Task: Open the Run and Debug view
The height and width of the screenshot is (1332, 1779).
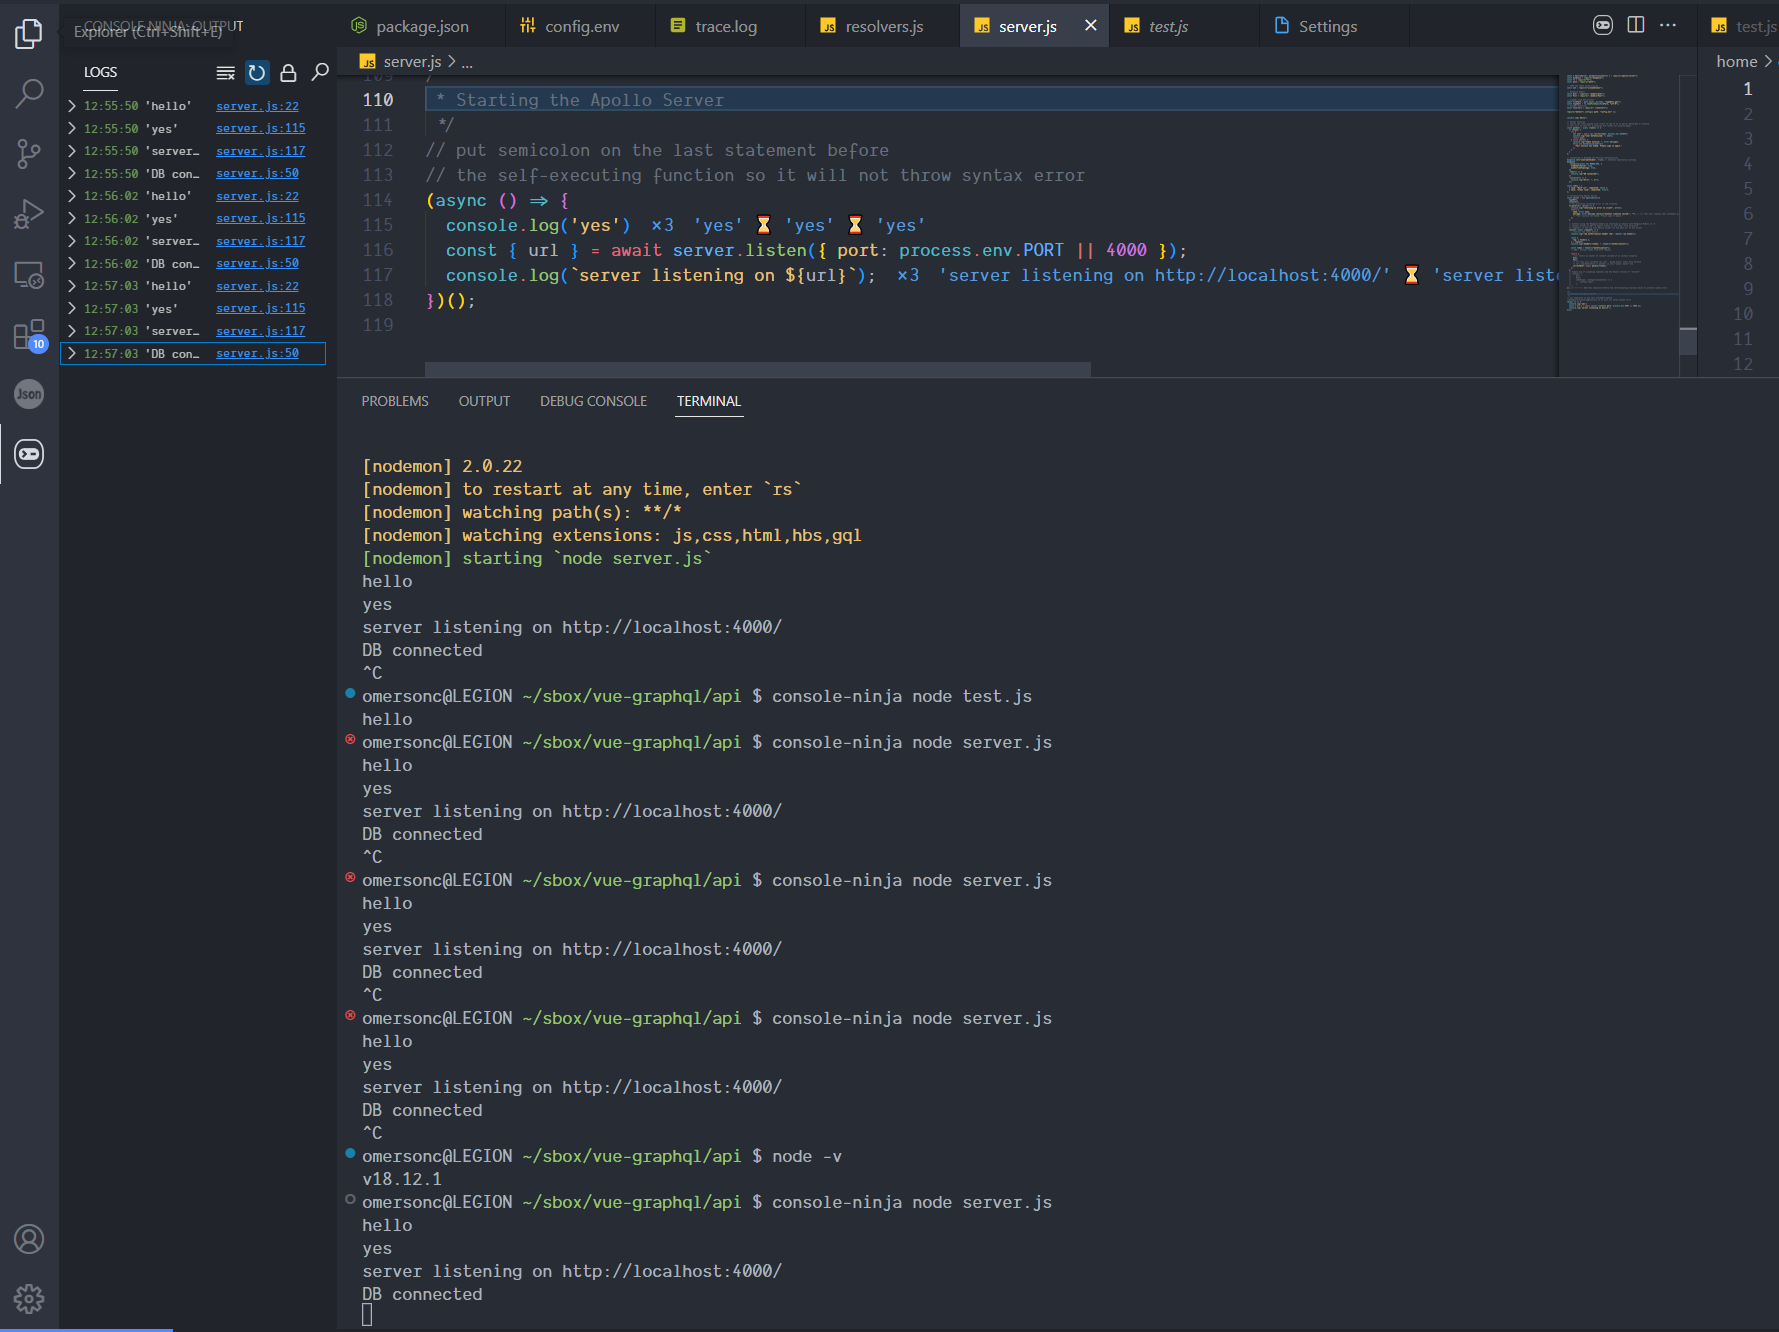Action: tap(29, 213)
